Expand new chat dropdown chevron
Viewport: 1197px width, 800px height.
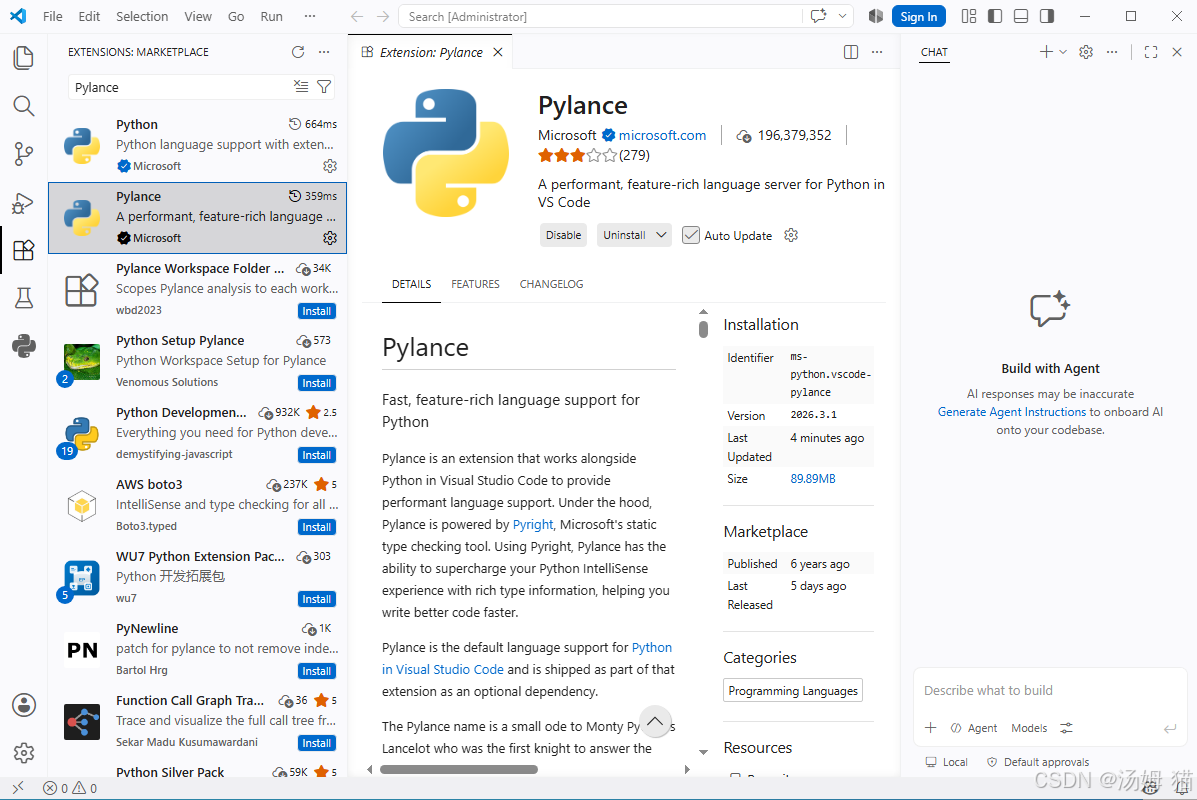(x=1063, y=52)
